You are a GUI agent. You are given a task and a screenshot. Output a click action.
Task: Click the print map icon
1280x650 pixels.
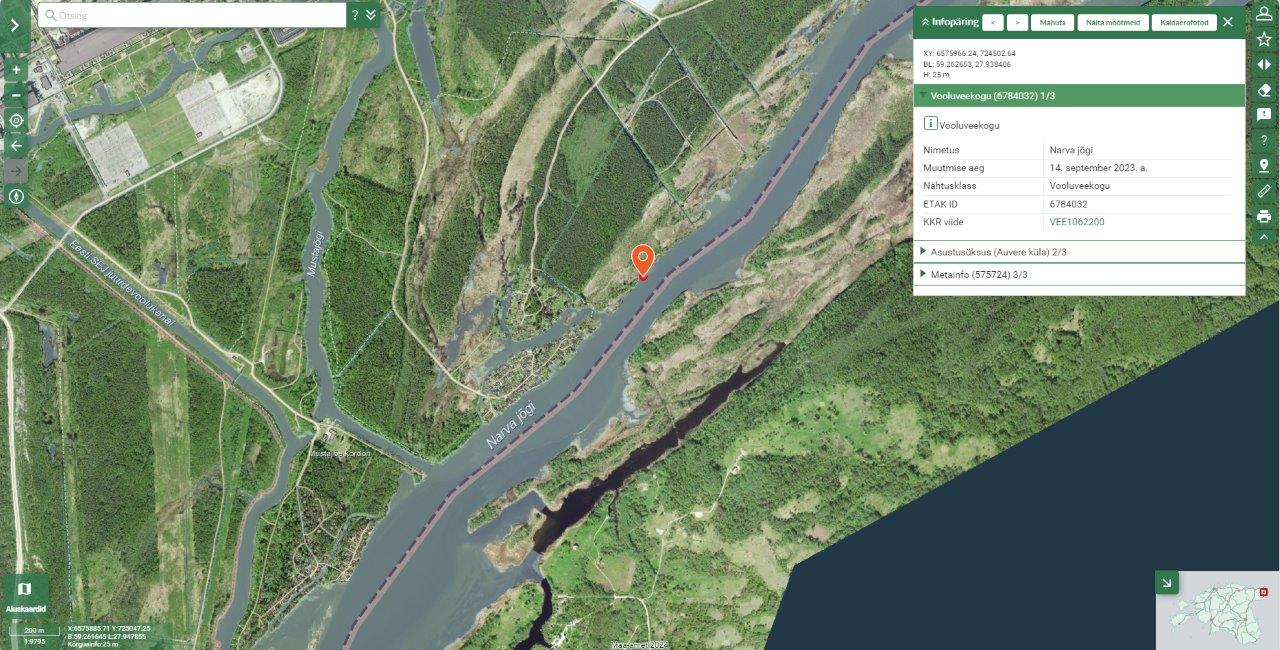(1264, 216)
